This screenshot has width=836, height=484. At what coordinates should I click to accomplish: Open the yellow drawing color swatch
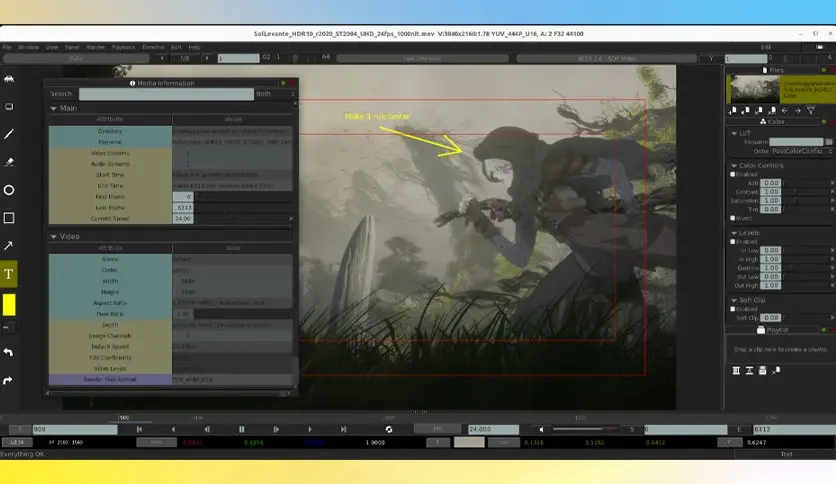tap(9, 304)
